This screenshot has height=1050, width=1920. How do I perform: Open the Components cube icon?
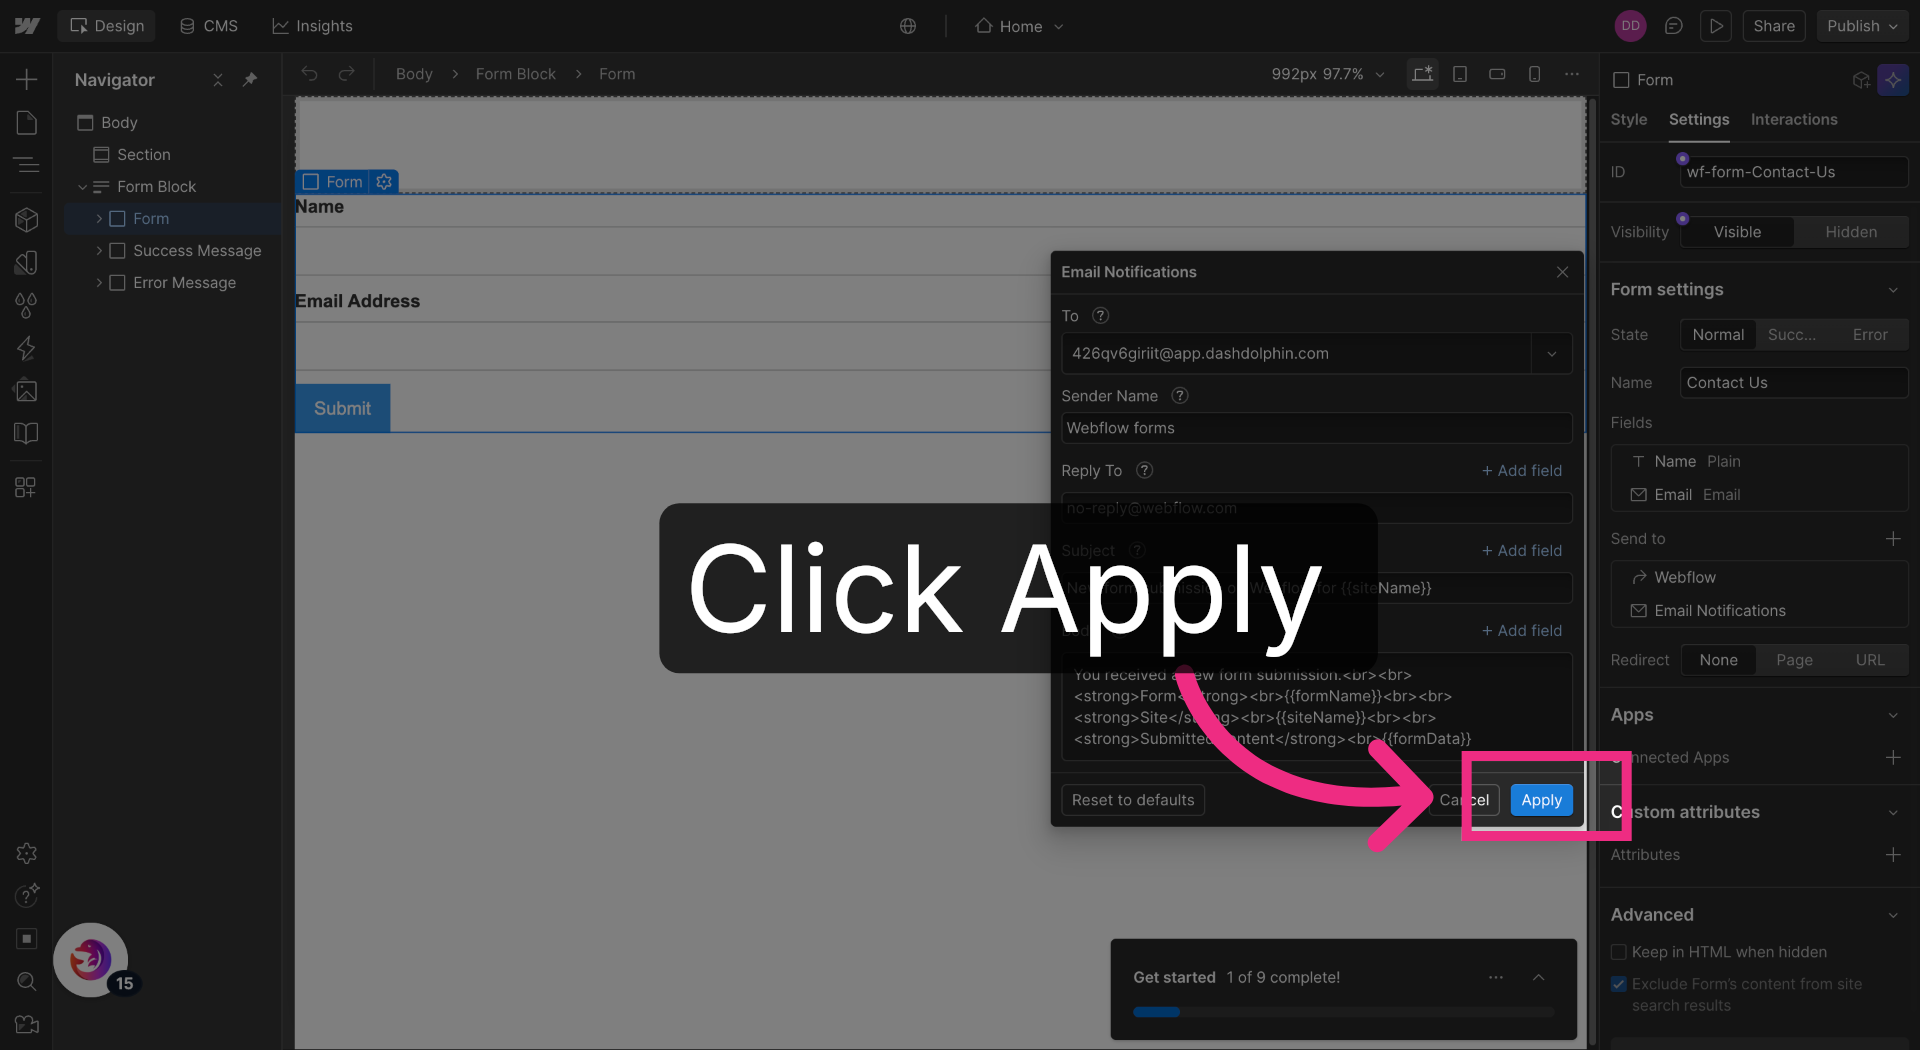[27, 219]
